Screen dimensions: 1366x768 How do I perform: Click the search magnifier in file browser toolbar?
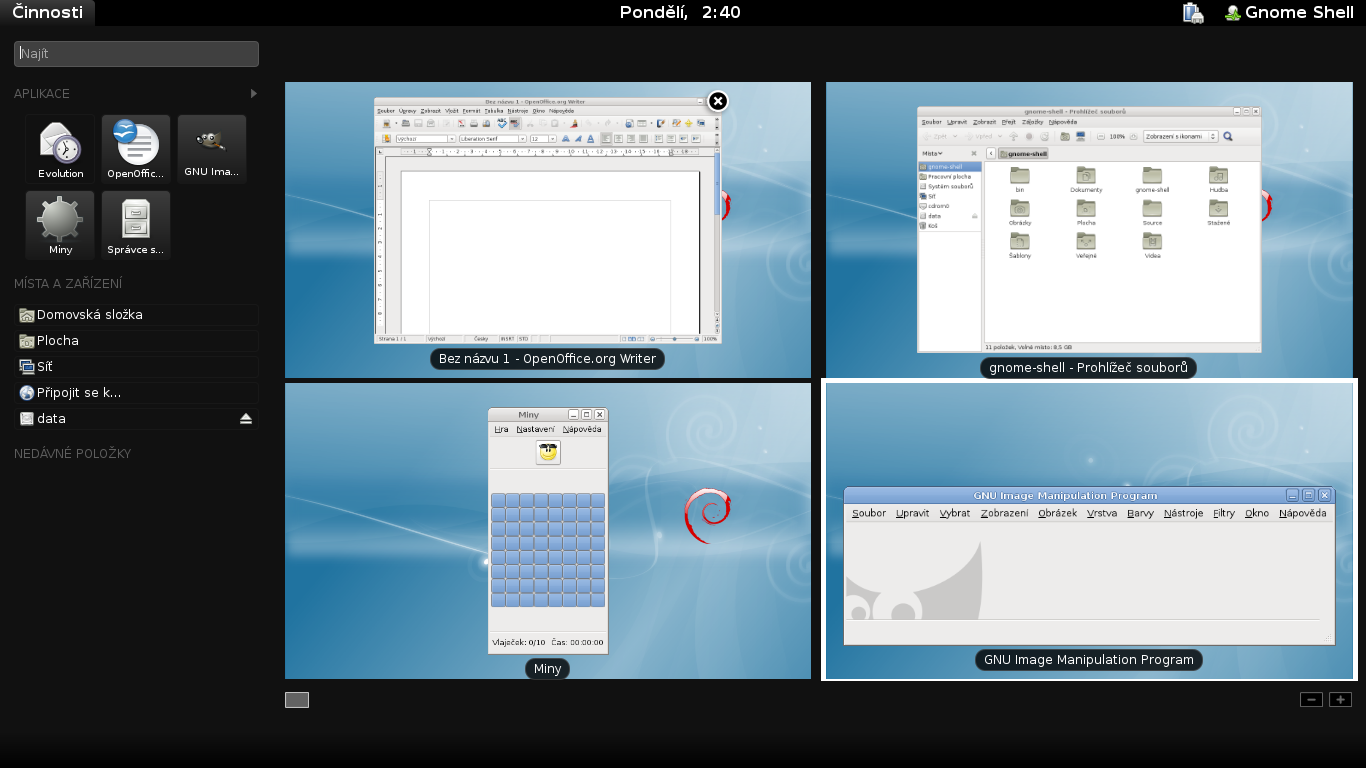click(1227, 136)
